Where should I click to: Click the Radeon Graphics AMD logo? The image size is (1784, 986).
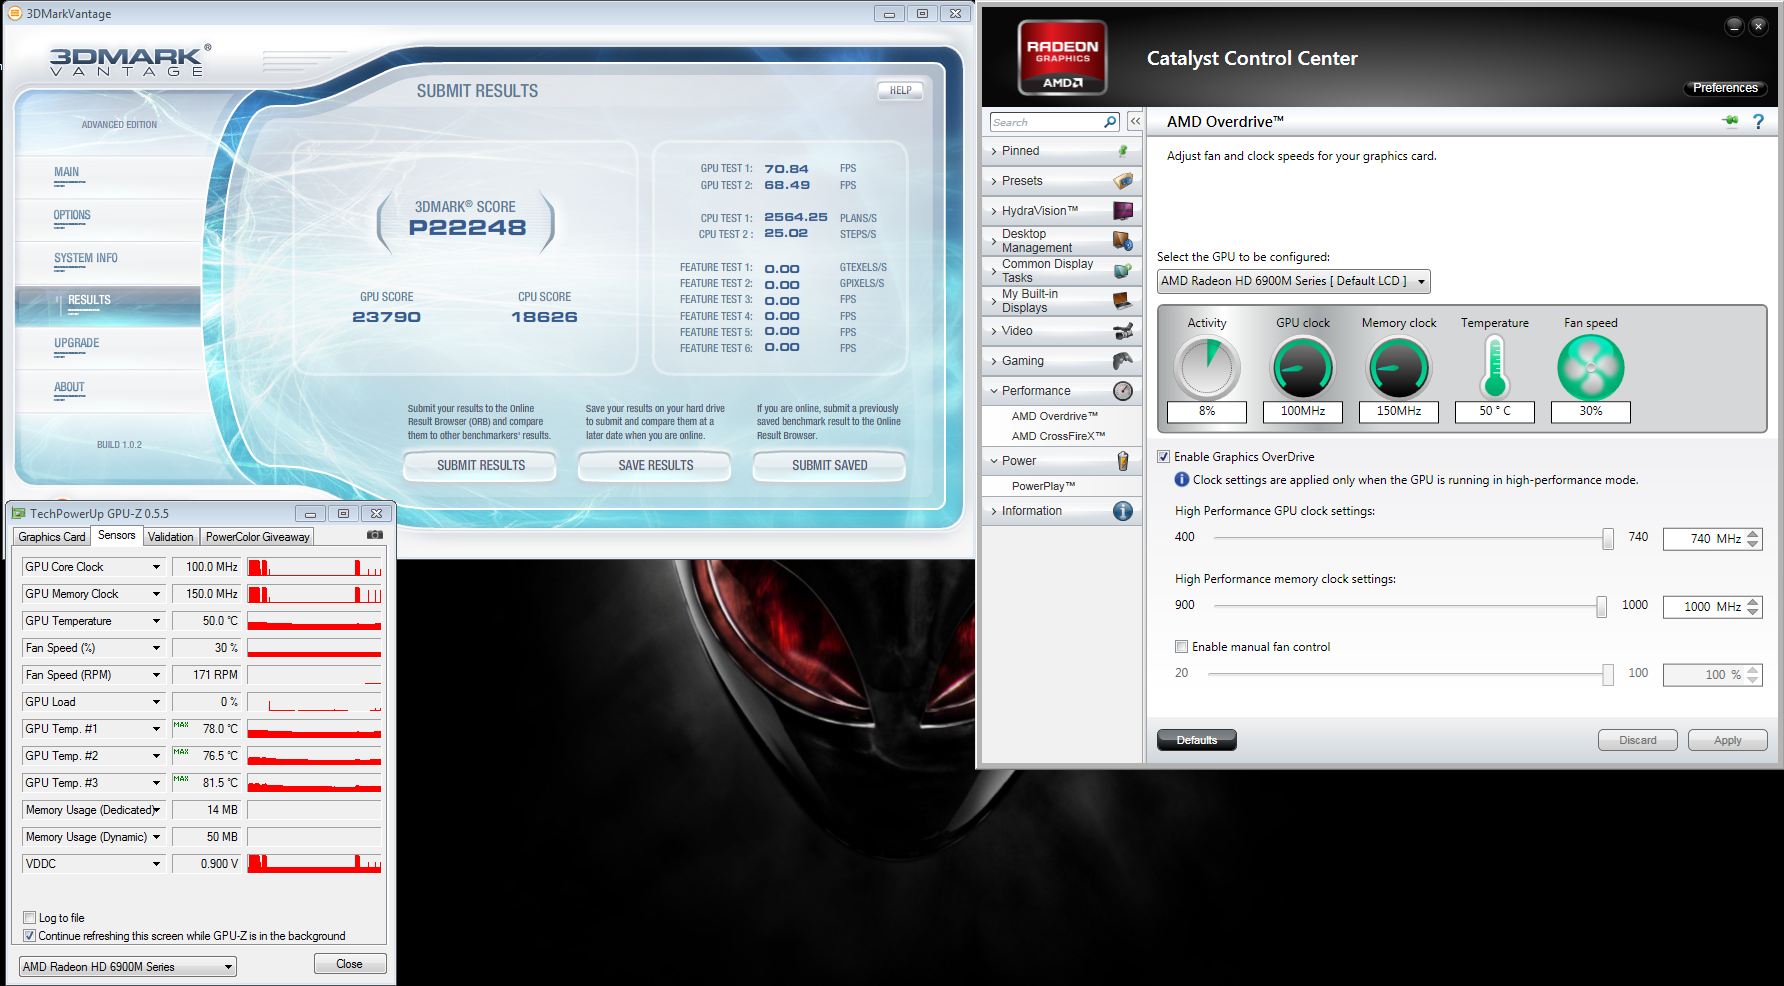click(1062, 58)
